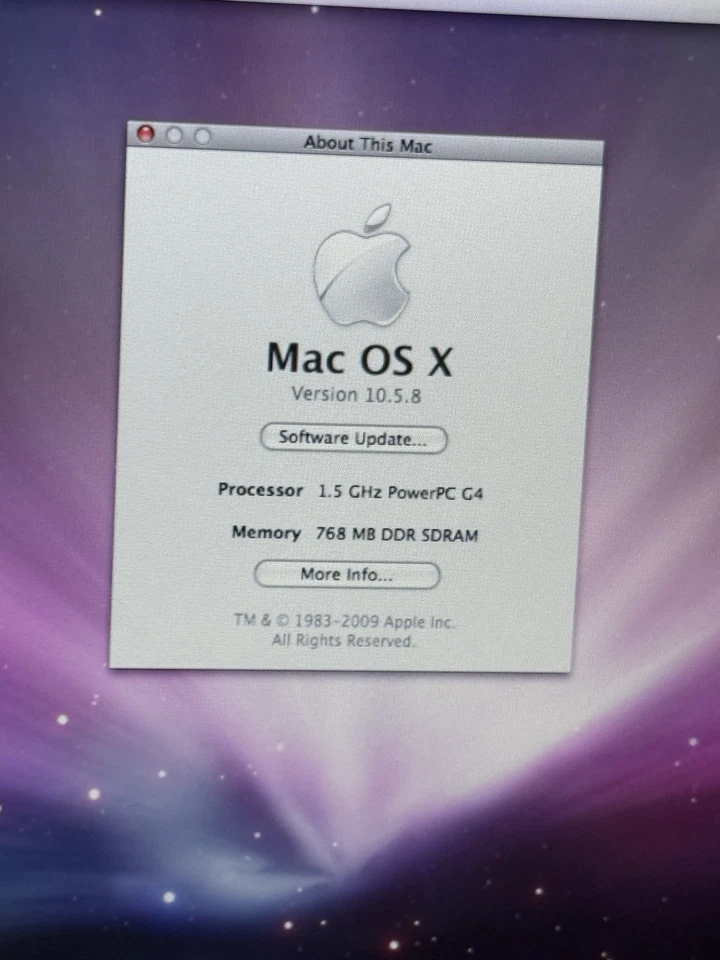Zoom the About This Mac window
This screenshot has height=960, width=720.
coord(203,136)
